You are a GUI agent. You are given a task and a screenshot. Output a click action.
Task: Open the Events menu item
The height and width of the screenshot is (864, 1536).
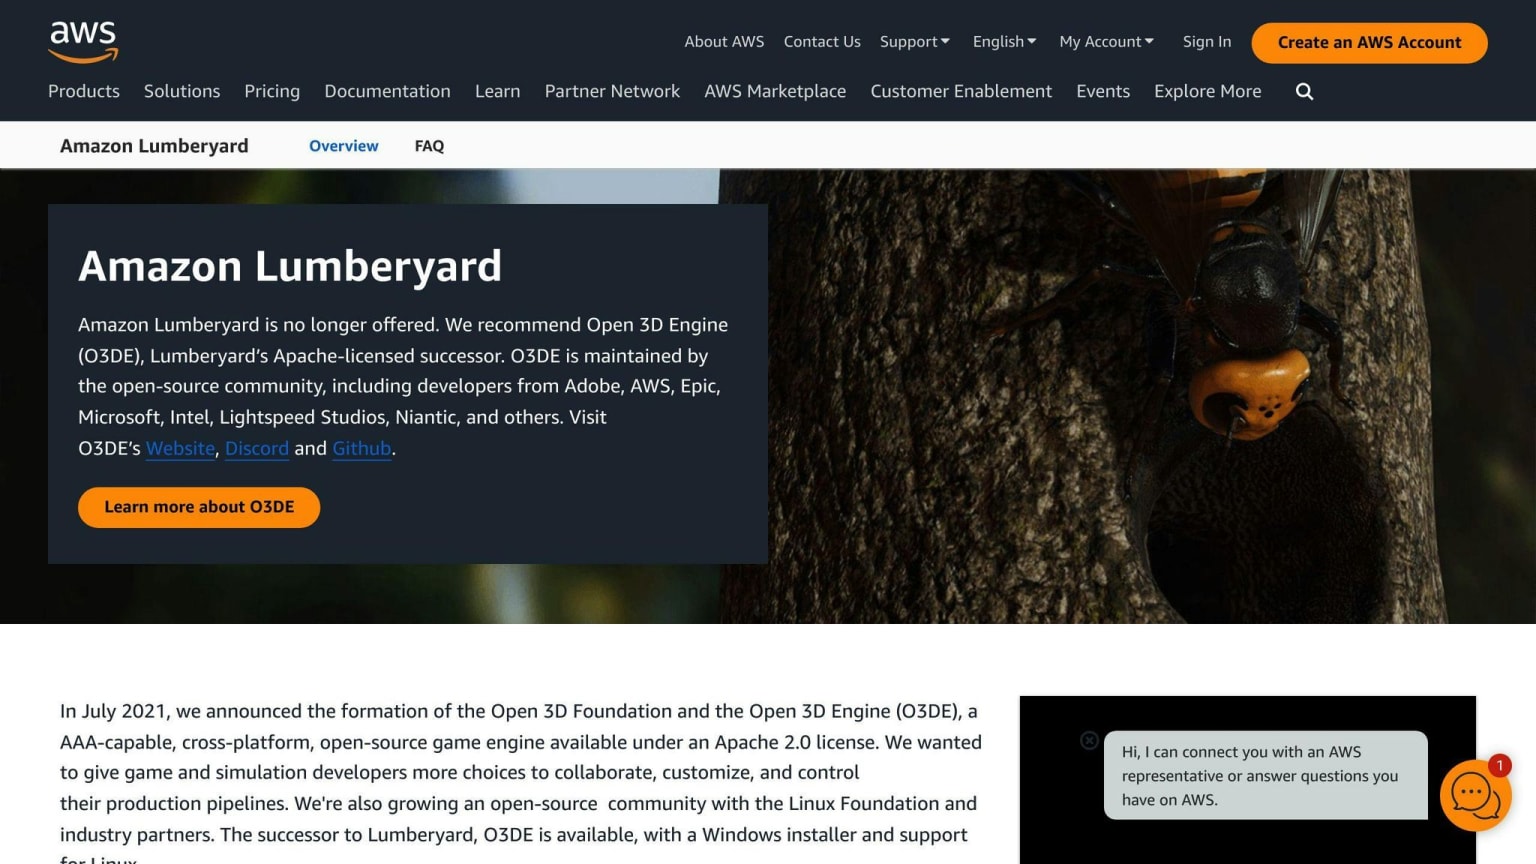[x=1103, y=91]
